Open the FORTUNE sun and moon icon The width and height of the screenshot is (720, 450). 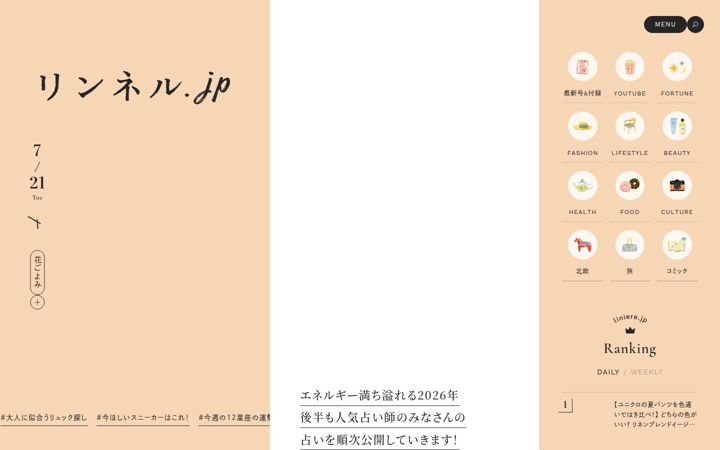click(x=677, y=67)
